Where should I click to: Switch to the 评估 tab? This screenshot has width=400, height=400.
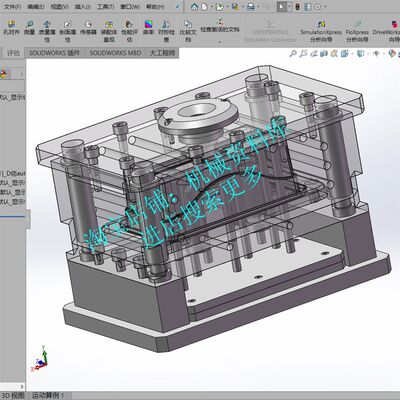(13, 53)
